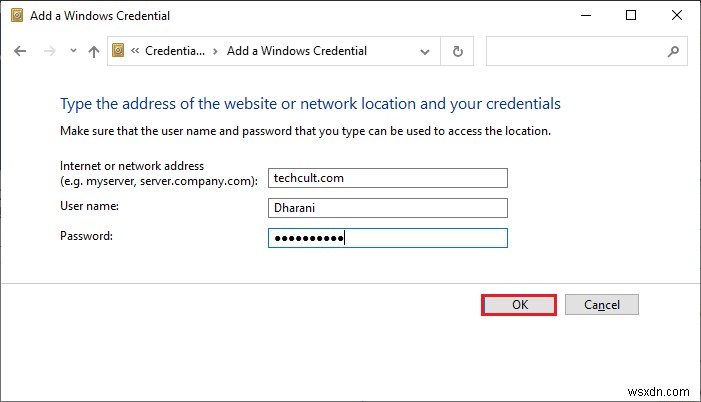Refresh the current page
This screenshot has height=402, width=701.
click(458, 51)
